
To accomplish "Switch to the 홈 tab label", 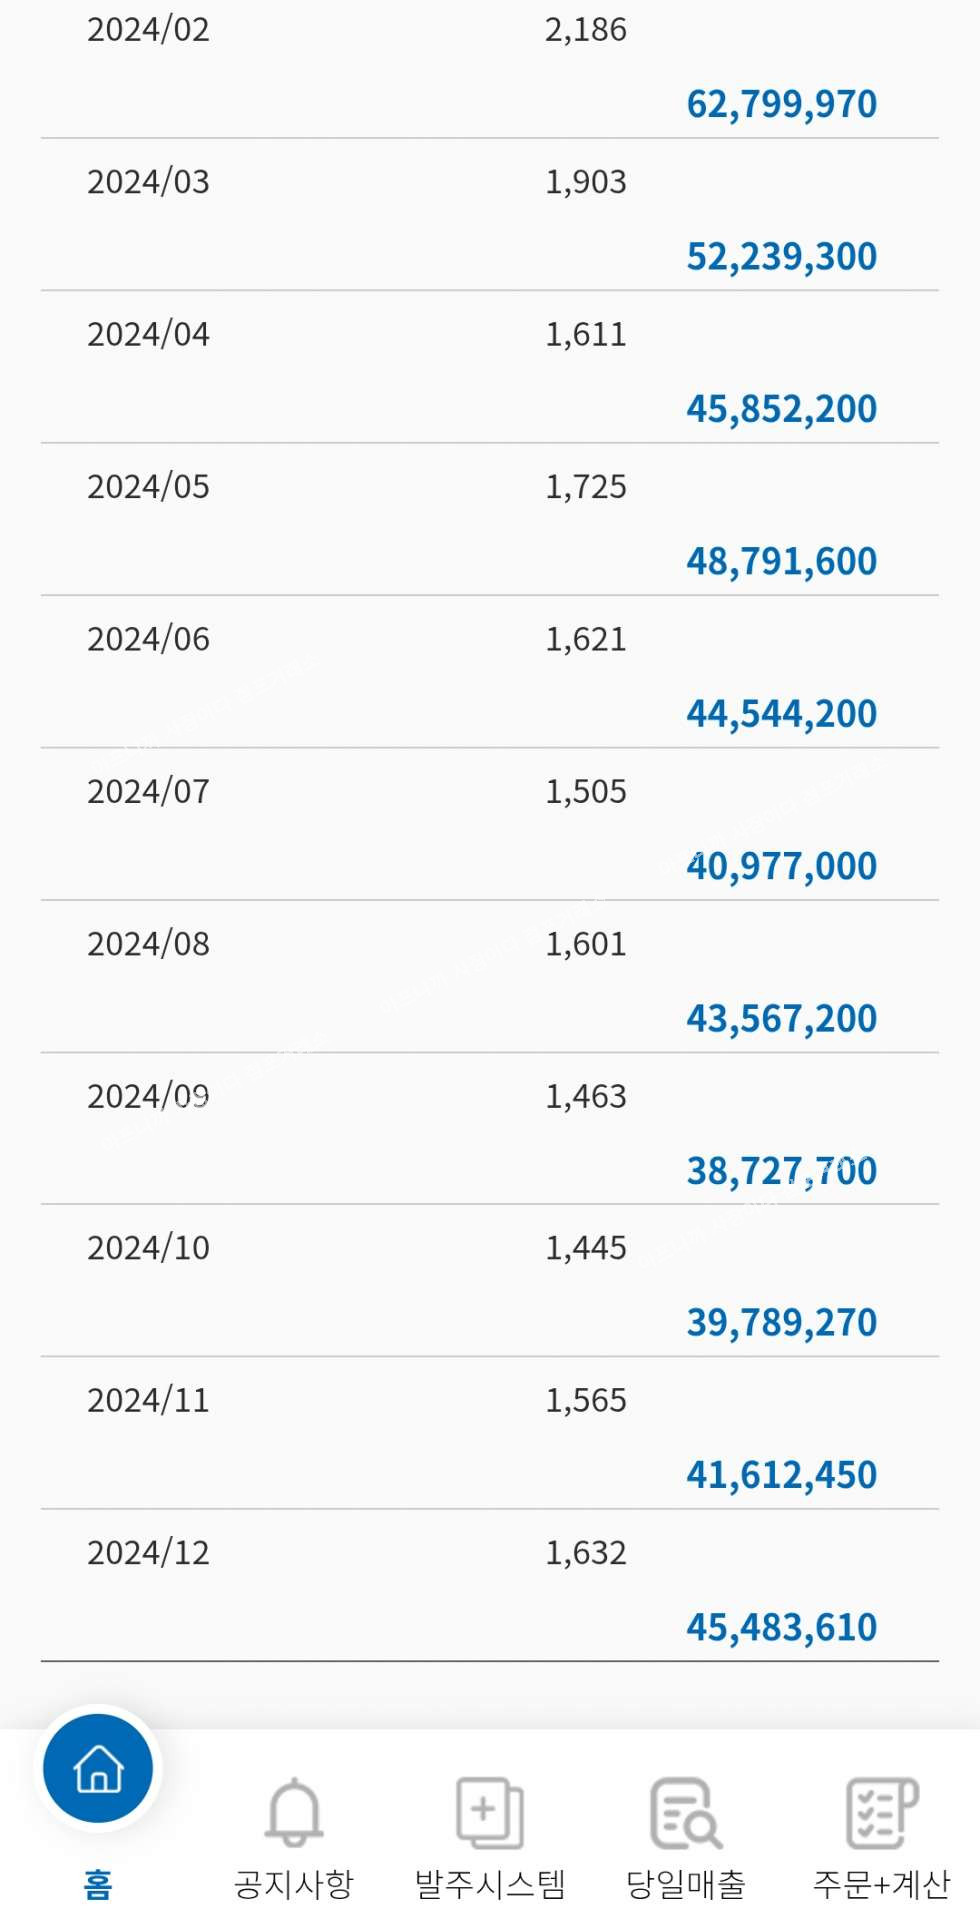I will pos(98,1884).
